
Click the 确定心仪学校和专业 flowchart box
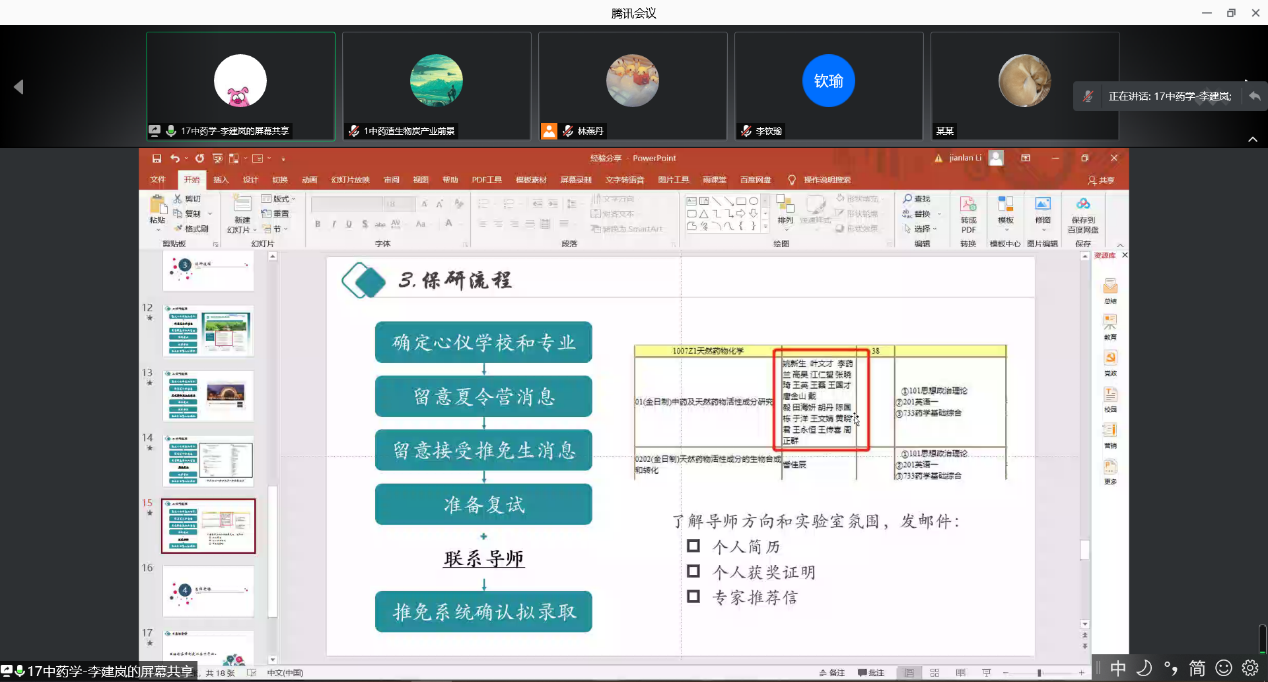[x=483, y=342]
